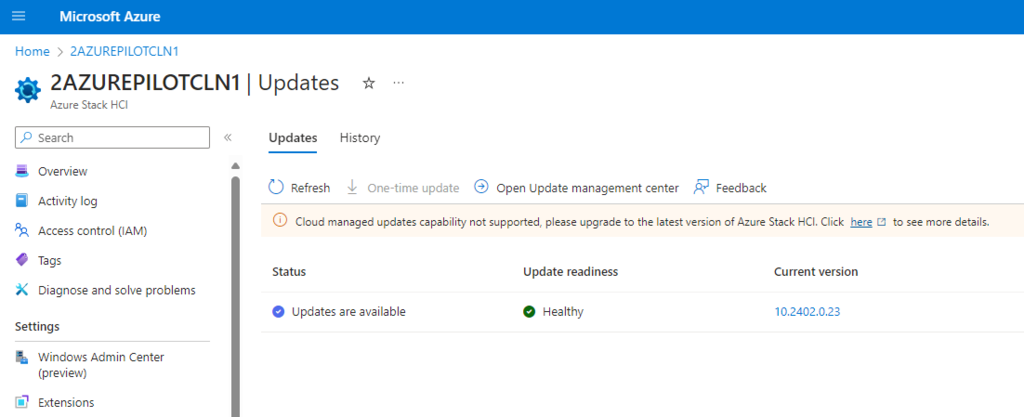The image size is (1024, 417).
Task: Open the Azure portal hamburger menu
Action: click(18, 17)
